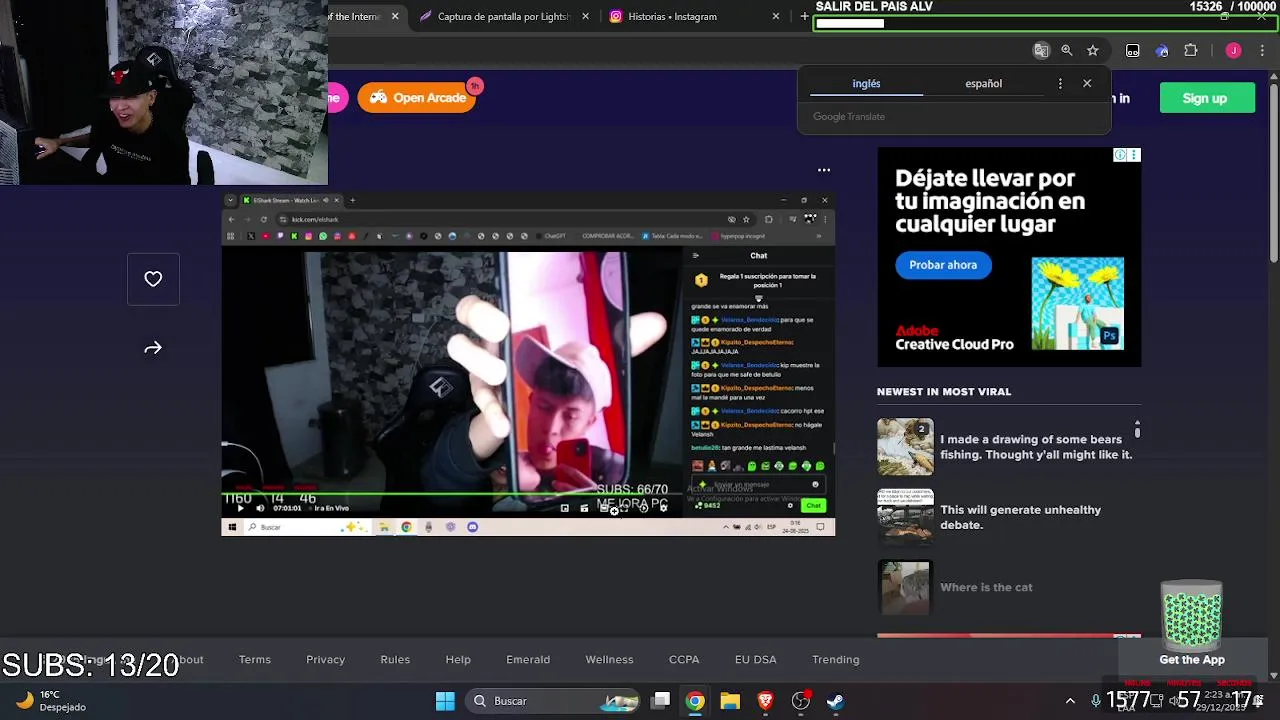Bookmark this page with the star icon

coord(1093,51)
